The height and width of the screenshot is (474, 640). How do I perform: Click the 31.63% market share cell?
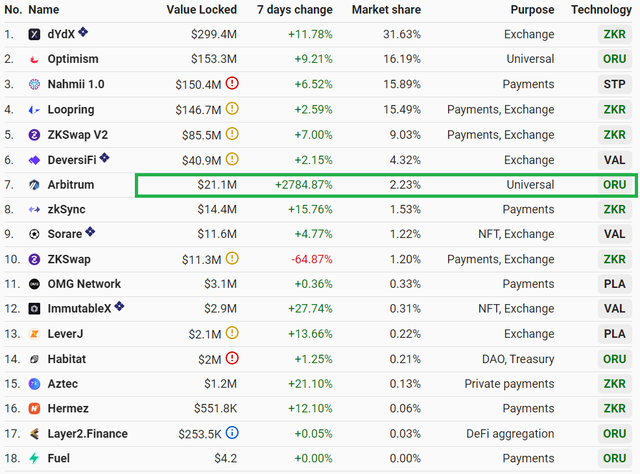point(402,34)
